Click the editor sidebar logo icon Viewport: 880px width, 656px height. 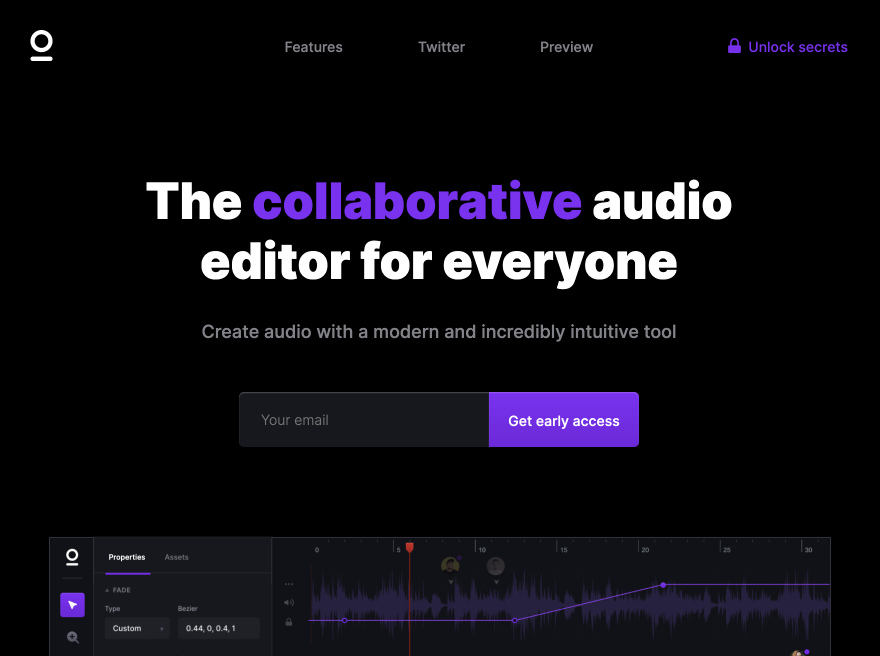point(72,557)
